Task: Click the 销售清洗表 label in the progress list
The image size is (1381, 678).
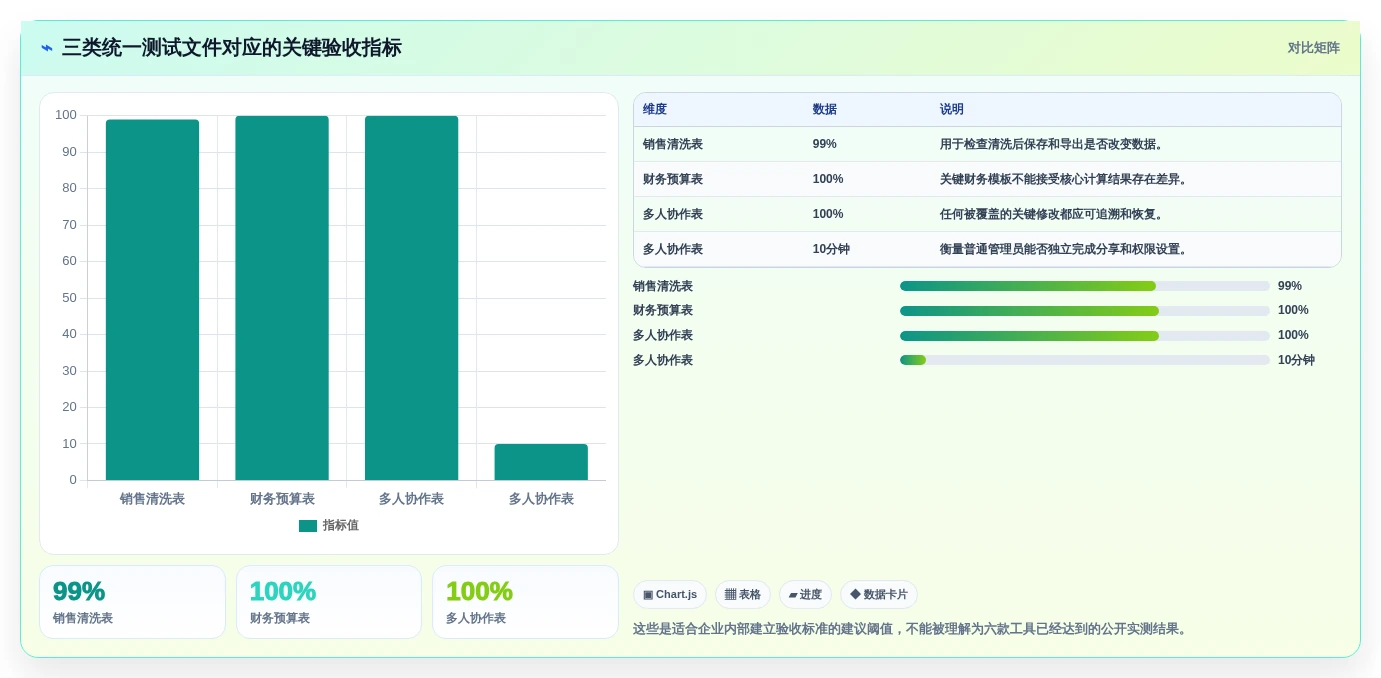Action: (x=663, y=286)
